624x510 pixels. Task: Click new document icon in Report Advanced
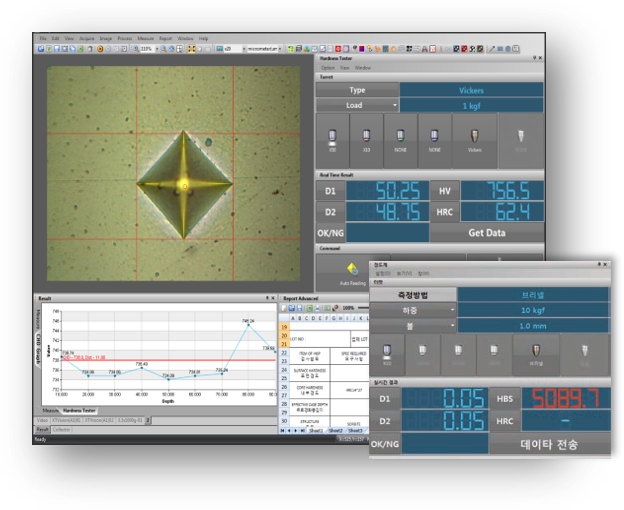pyautogui.click(x=284, y=308)
